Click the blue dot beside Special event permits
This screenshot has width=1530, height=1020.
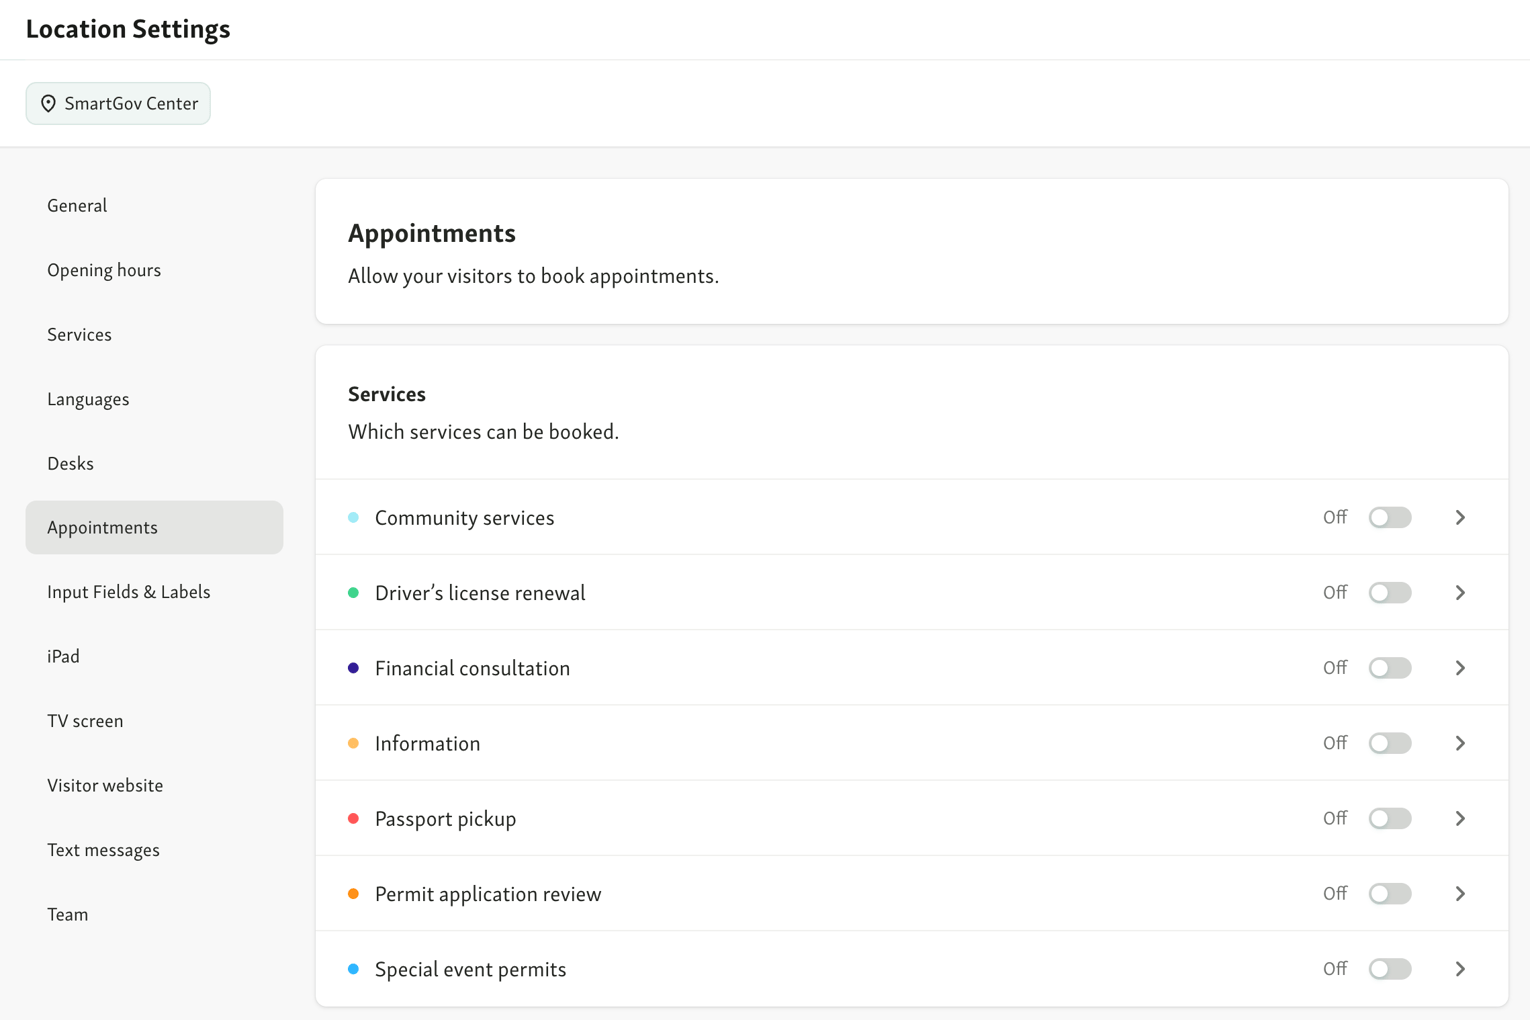click(x=353, y=968)
